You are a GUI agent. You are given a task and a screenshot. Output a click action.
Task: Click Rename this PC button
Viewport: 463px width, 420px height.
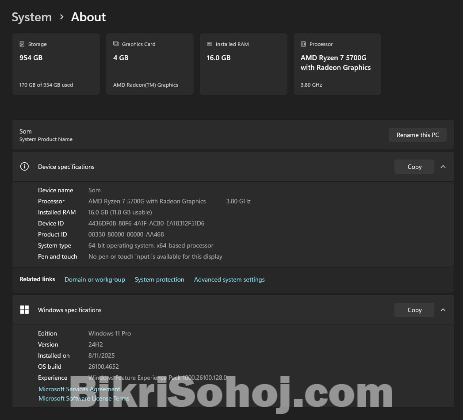pyautogui.click(x=418, y=135)
